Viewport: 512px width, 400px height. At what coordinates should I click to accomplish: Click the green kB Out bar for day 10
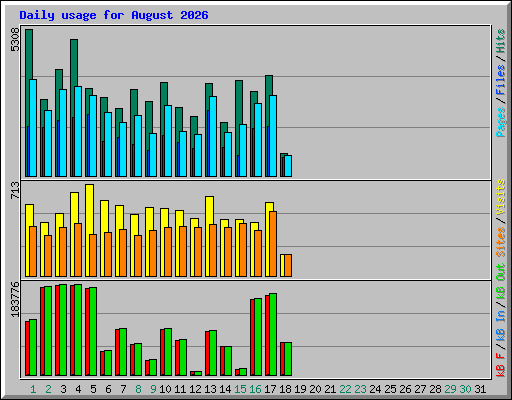168,352
